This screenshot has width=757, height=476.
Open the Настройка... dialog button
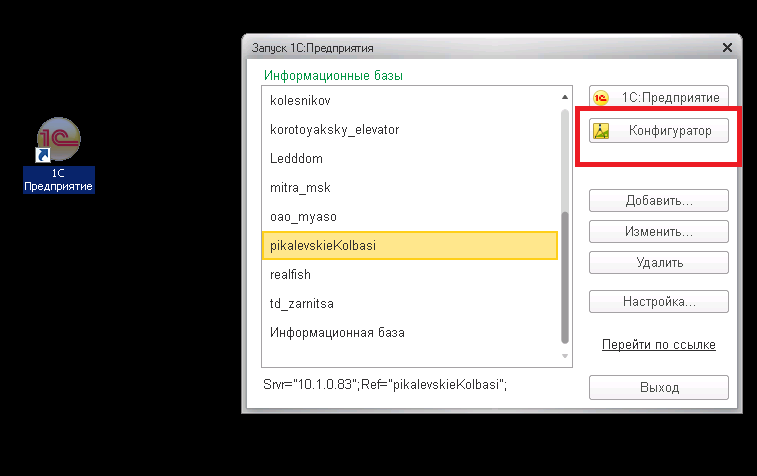coord(659,301)
